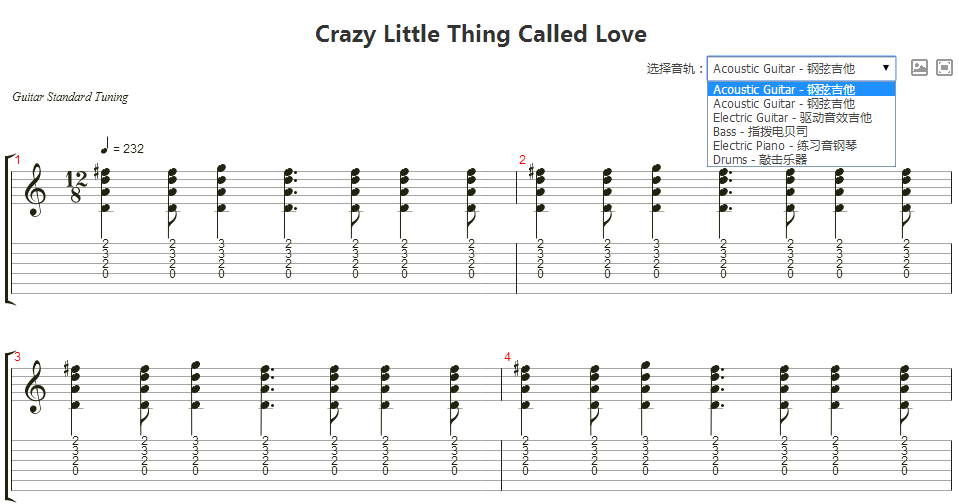Select the highlighted Acoustic Guitar track option
The height and width of the screenshot is (504, 959).
tap(784, 90)
